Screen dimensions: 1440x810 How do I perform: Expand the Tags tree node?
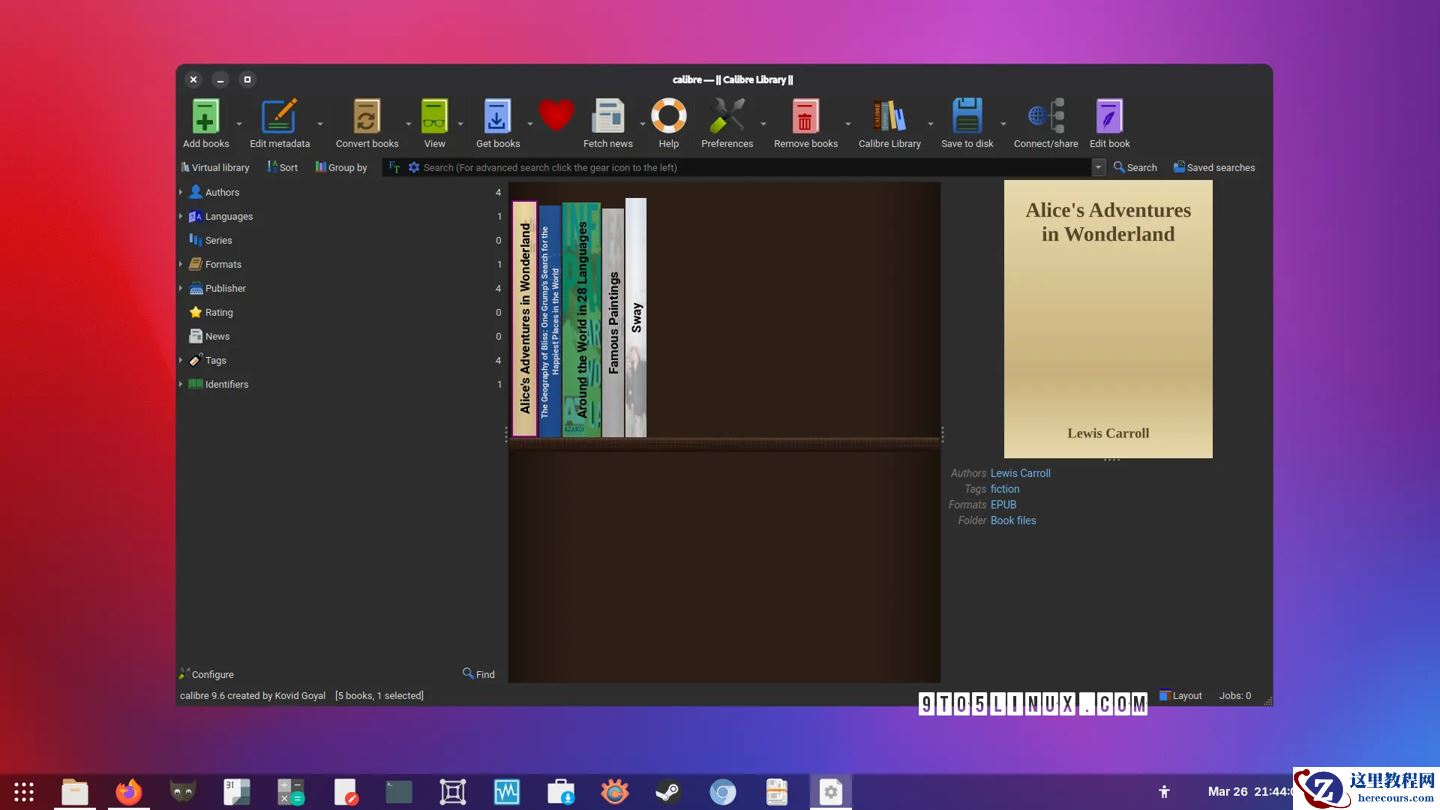[x=181, y=360]
